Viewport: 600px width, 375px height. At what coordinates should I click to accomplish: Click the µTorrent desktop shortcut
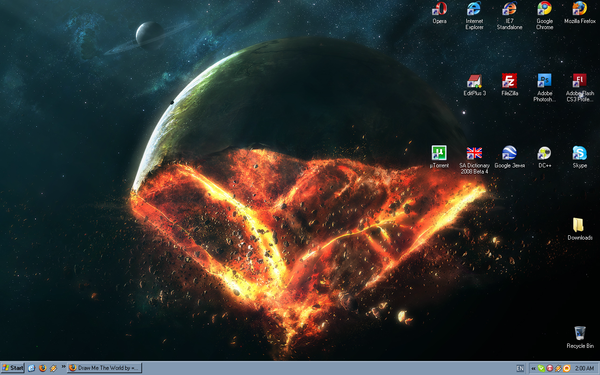pos(439,157)
